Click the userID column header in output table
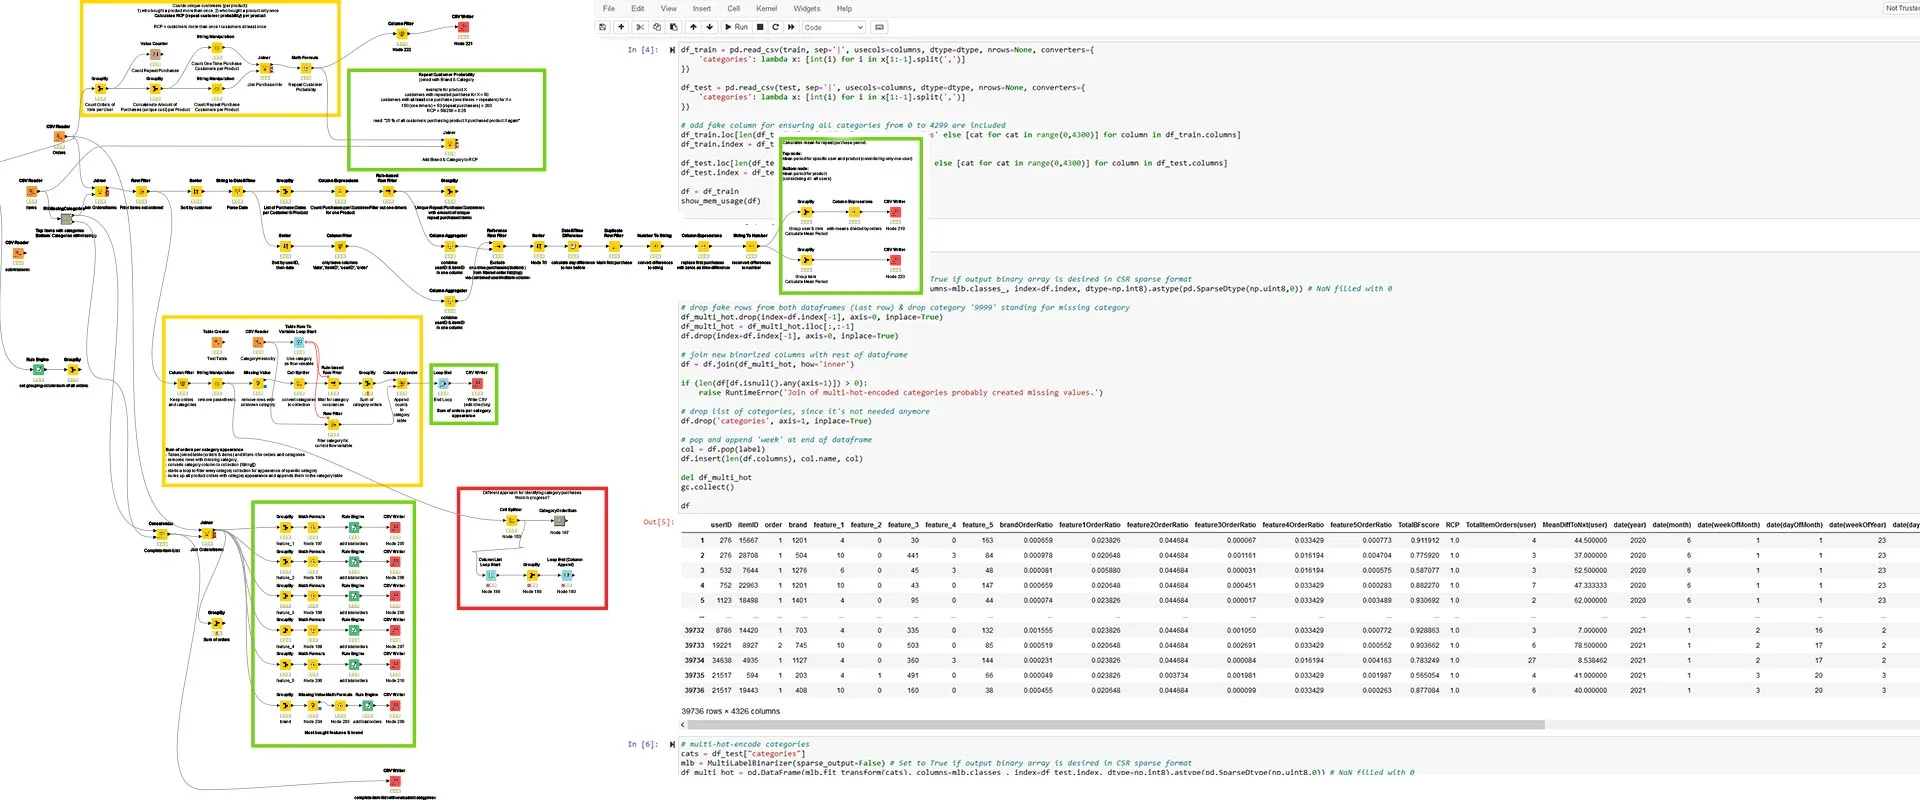The height and width of the screenshot is (800, 1920). [x=721, y=525]
